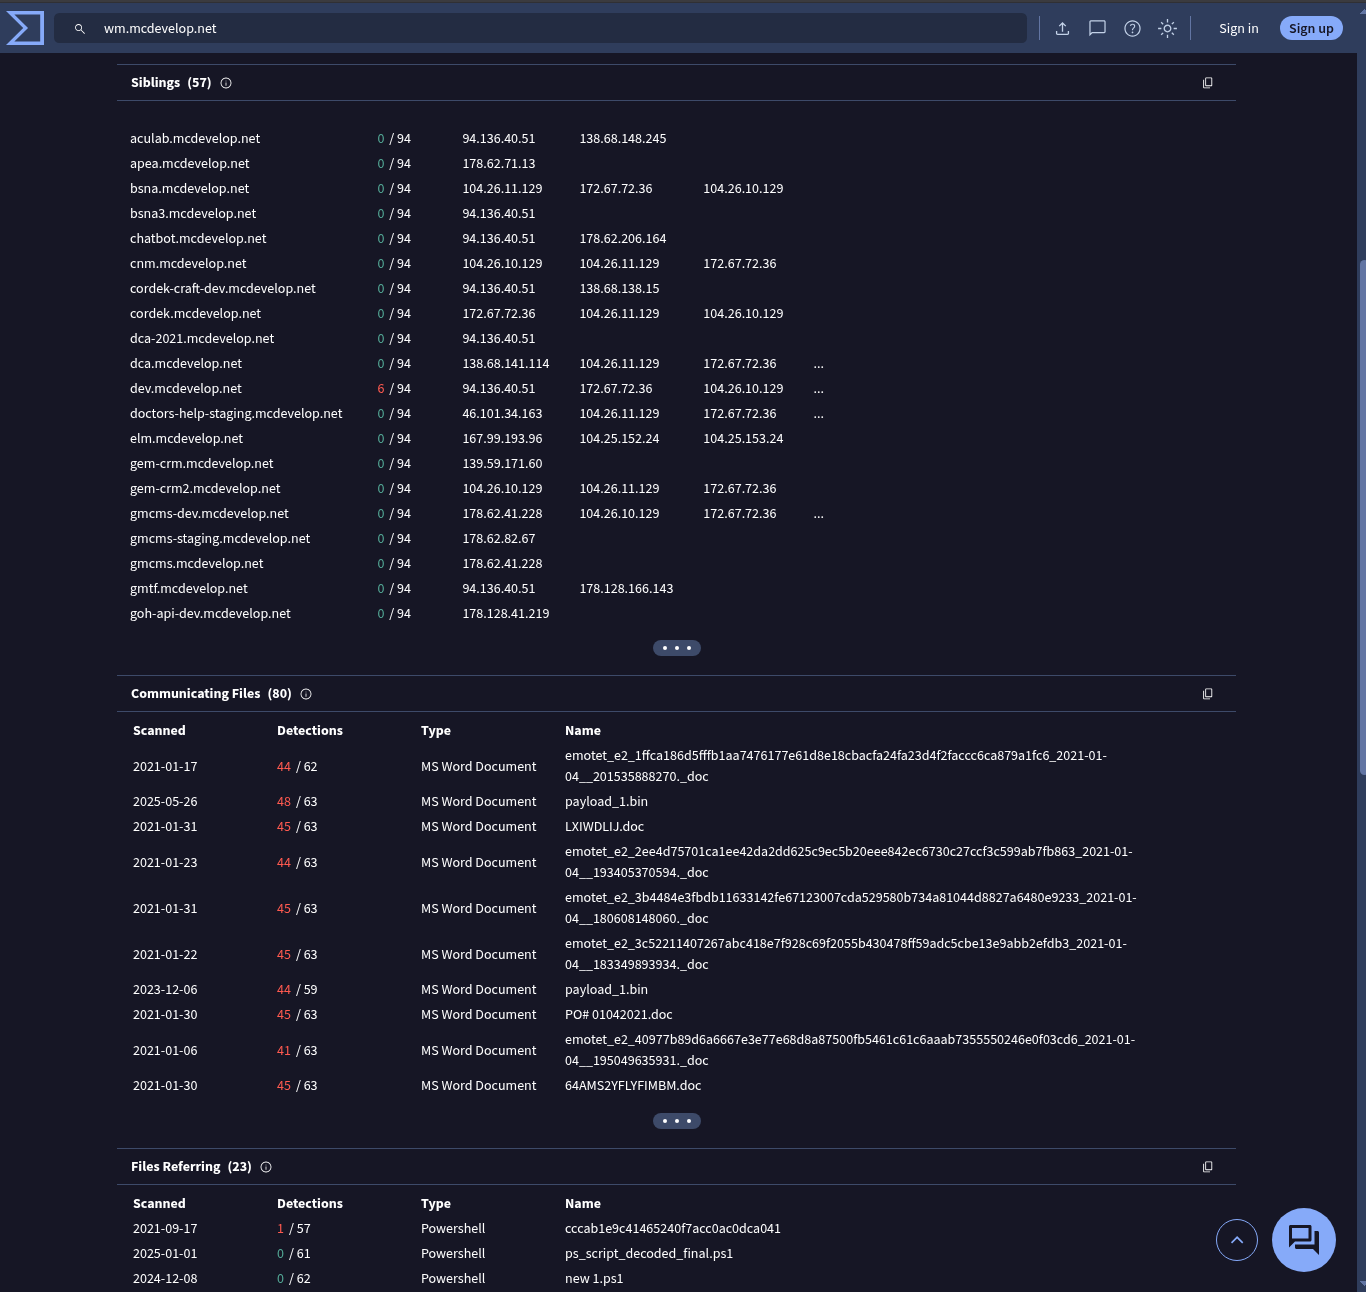Image resolution: width=1366 pixels, height=1292 pixels.
Task: Copy the Communicating Files section contents
Action: coord(1207,694)
